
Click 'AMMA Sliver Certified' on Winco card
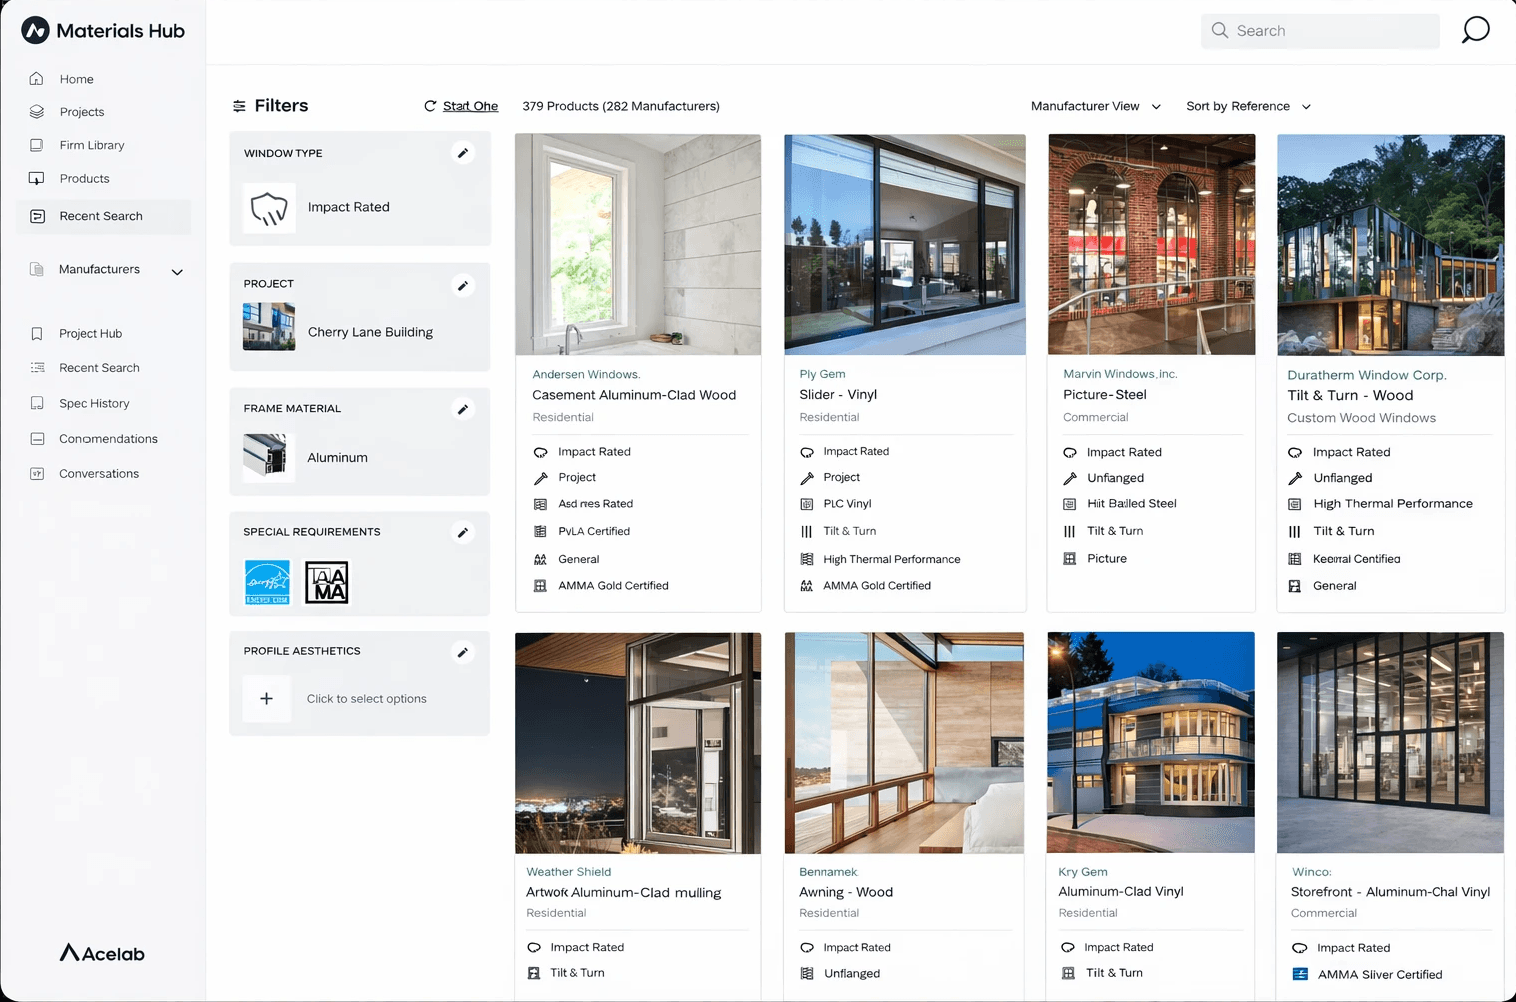click(x=1380, y=975)
